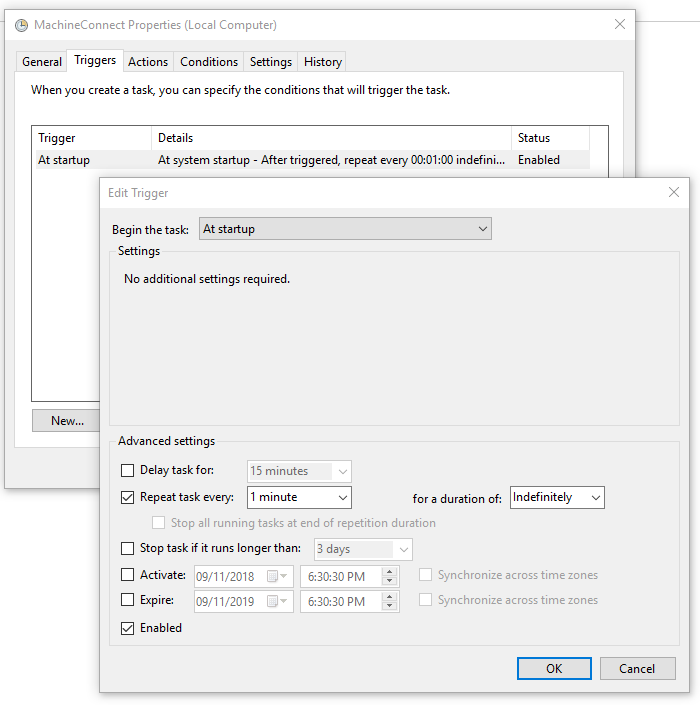Uncheck Repeat task every checkbox
The width and height of the screenshot is (700, 705).
pyautogui.click(x=127, y=497)
